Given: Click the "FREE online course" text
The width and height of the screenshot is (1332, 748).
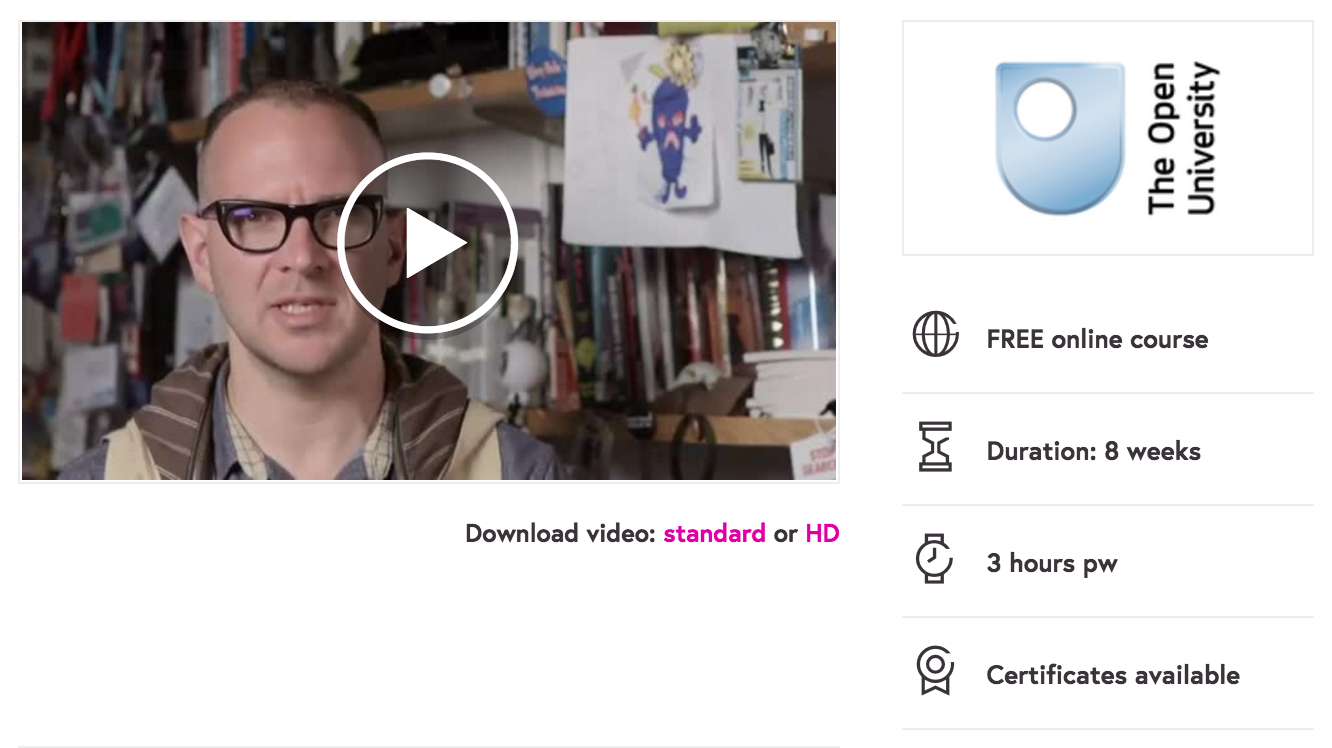Looking at the screenshot, I should pos(1097,340).
